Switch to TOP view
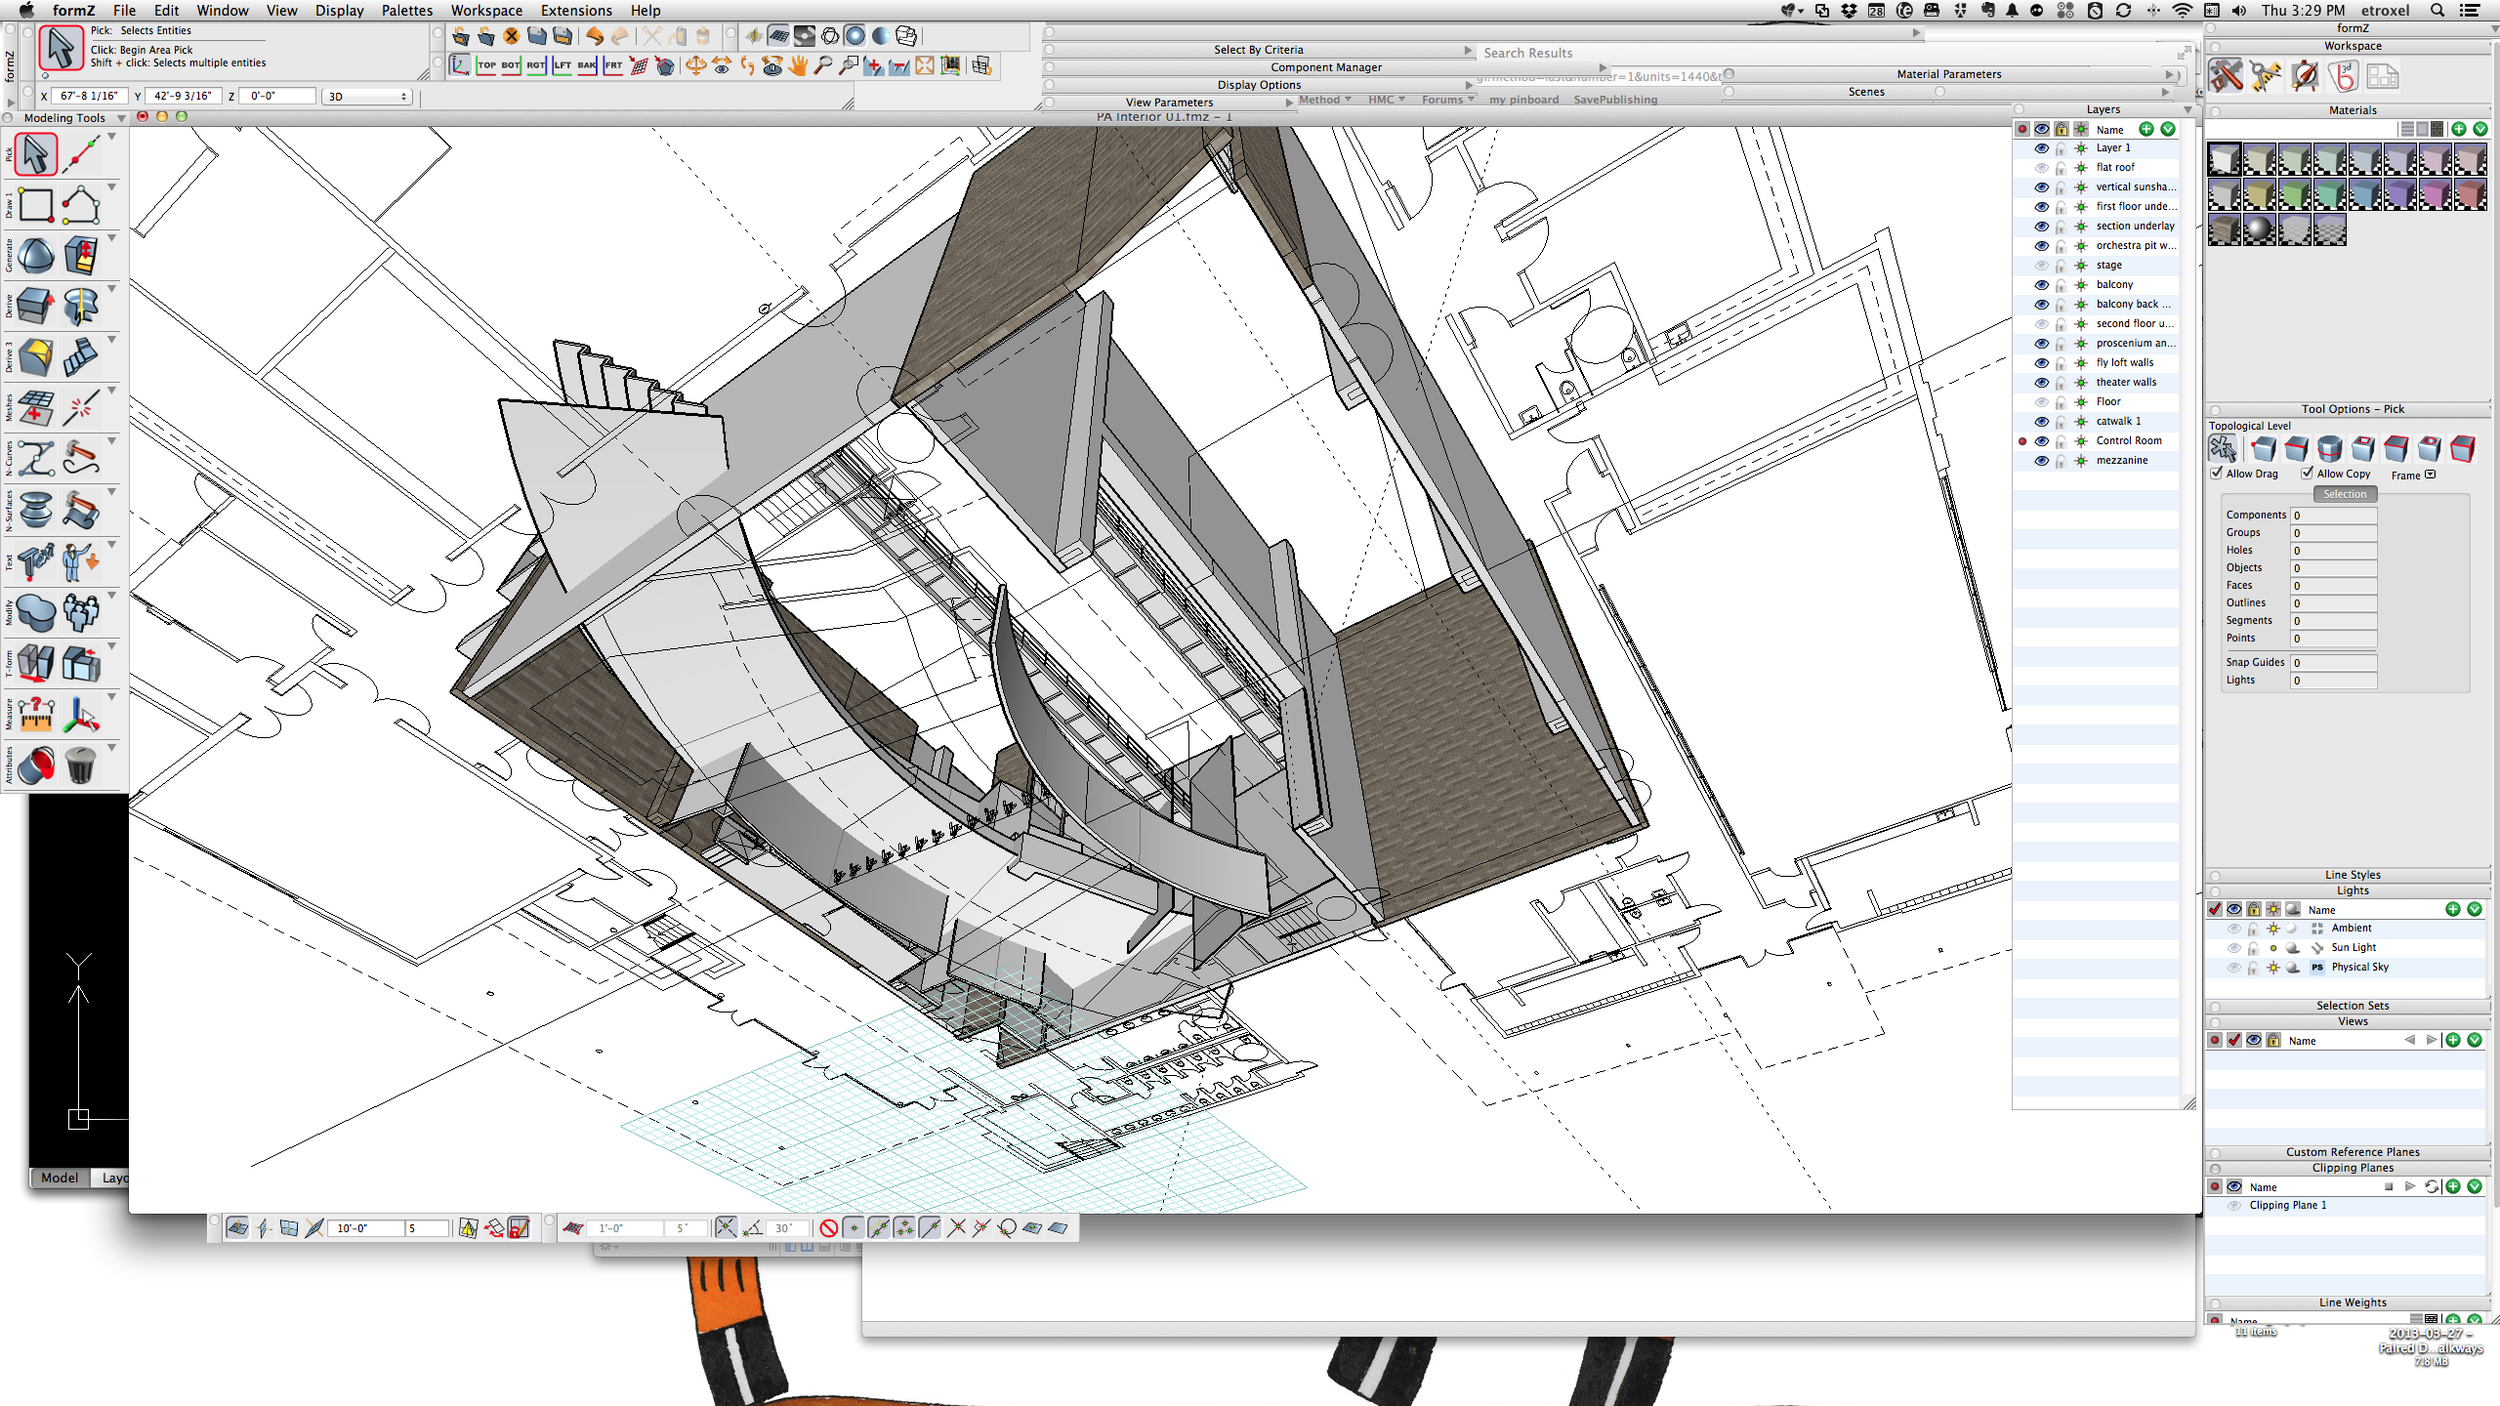This screenshot has width=2500, height=1406. 487,66
